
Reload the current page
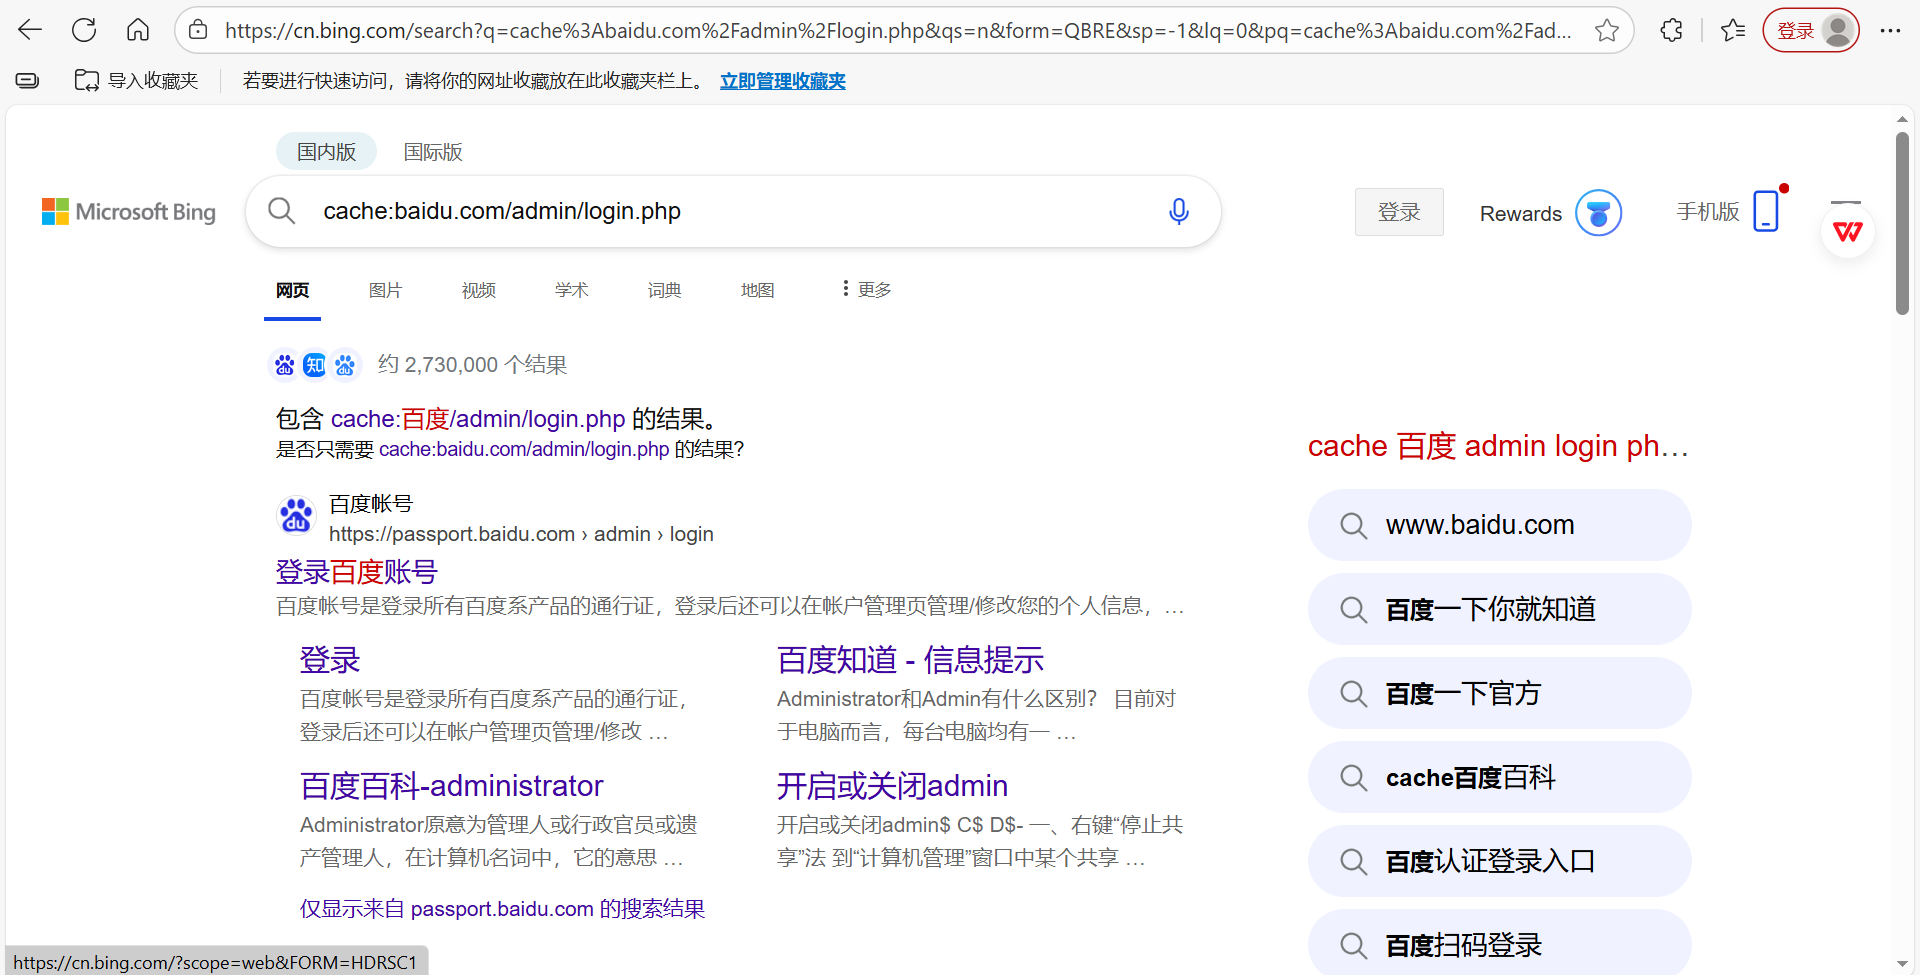pyautogui.click(x=84, y=30)
